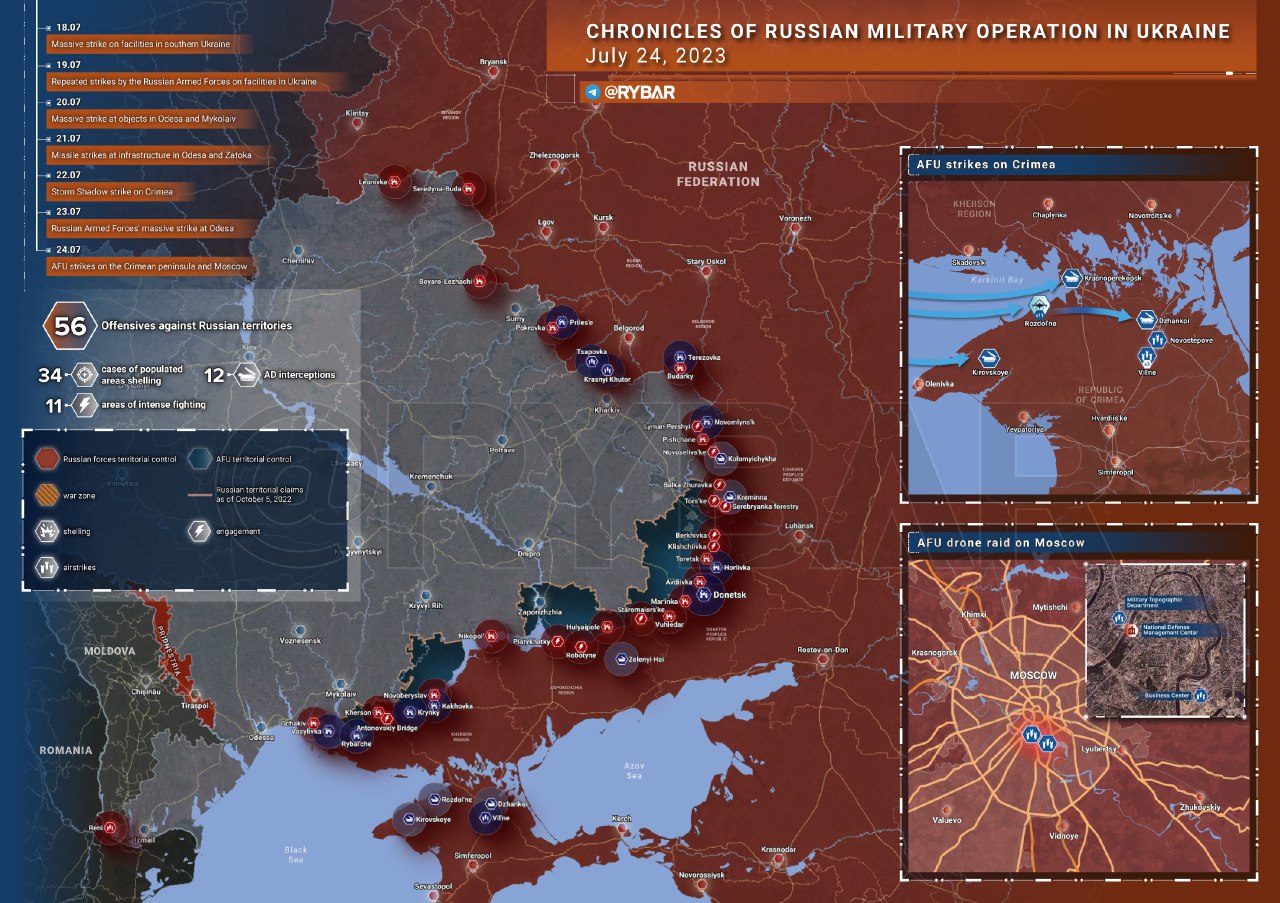Click the airstrikes icon in the legend
1280x903 pixels.
[x=46, y=566]
